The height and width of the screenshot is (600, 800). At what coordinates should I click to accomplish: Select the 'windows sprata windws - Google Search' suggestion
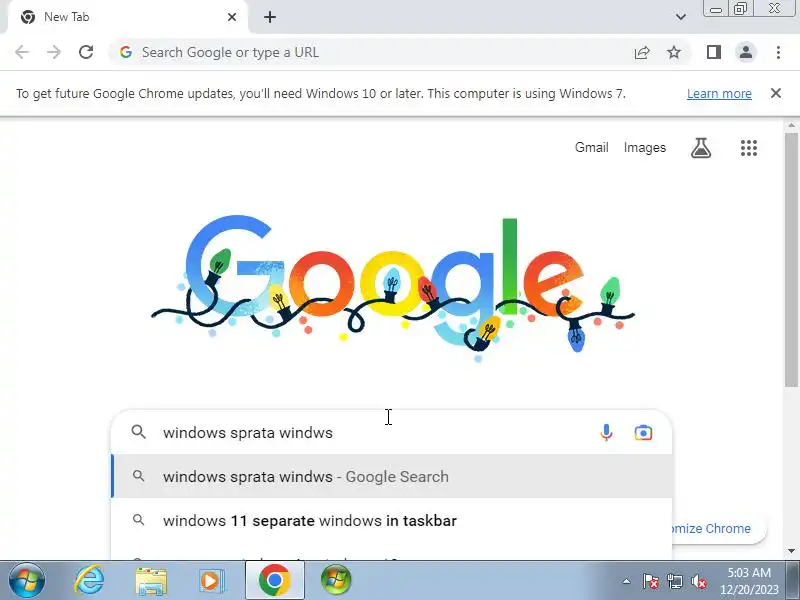tap(391, 477)
